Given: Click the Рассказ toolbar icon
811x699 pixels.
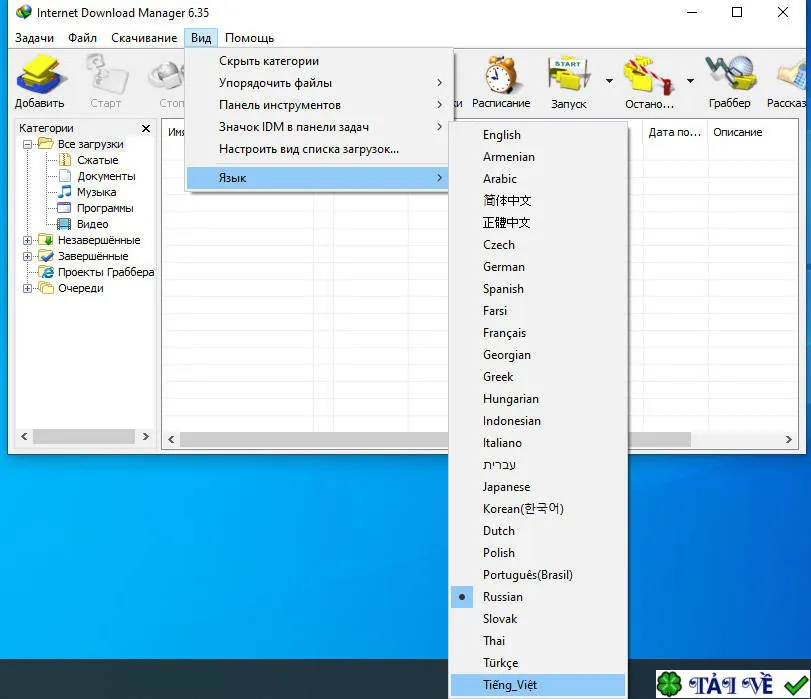Looking at the screenshot, I should click(x=791, y=76).
